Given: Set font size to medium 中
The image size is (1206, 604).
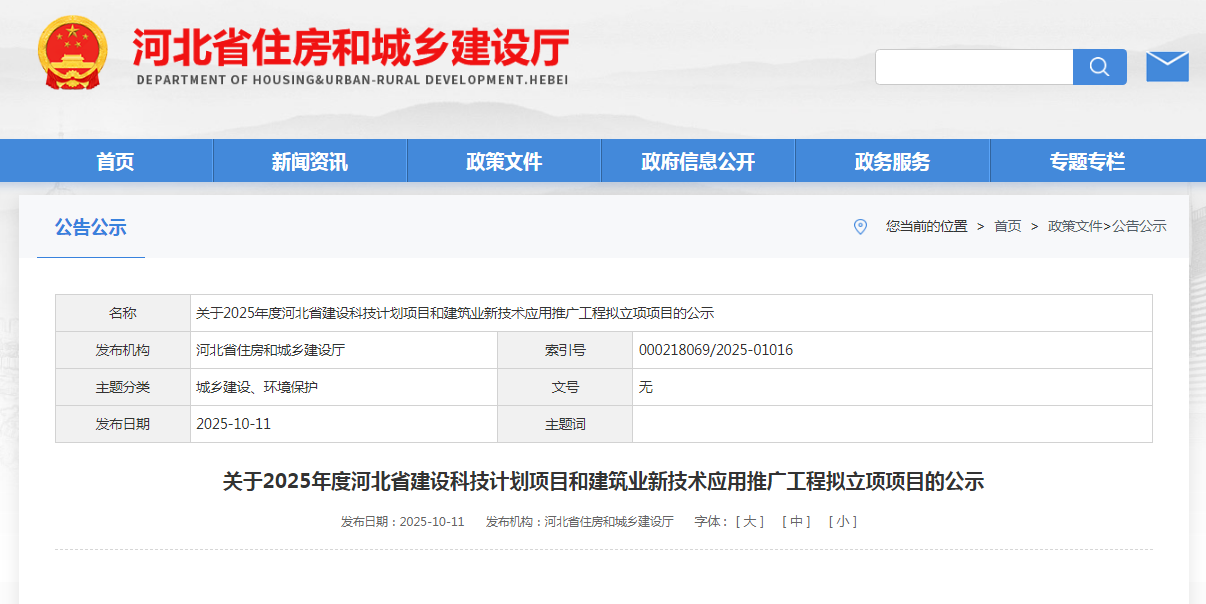Looking at the screenshot, I should point(796,522).
